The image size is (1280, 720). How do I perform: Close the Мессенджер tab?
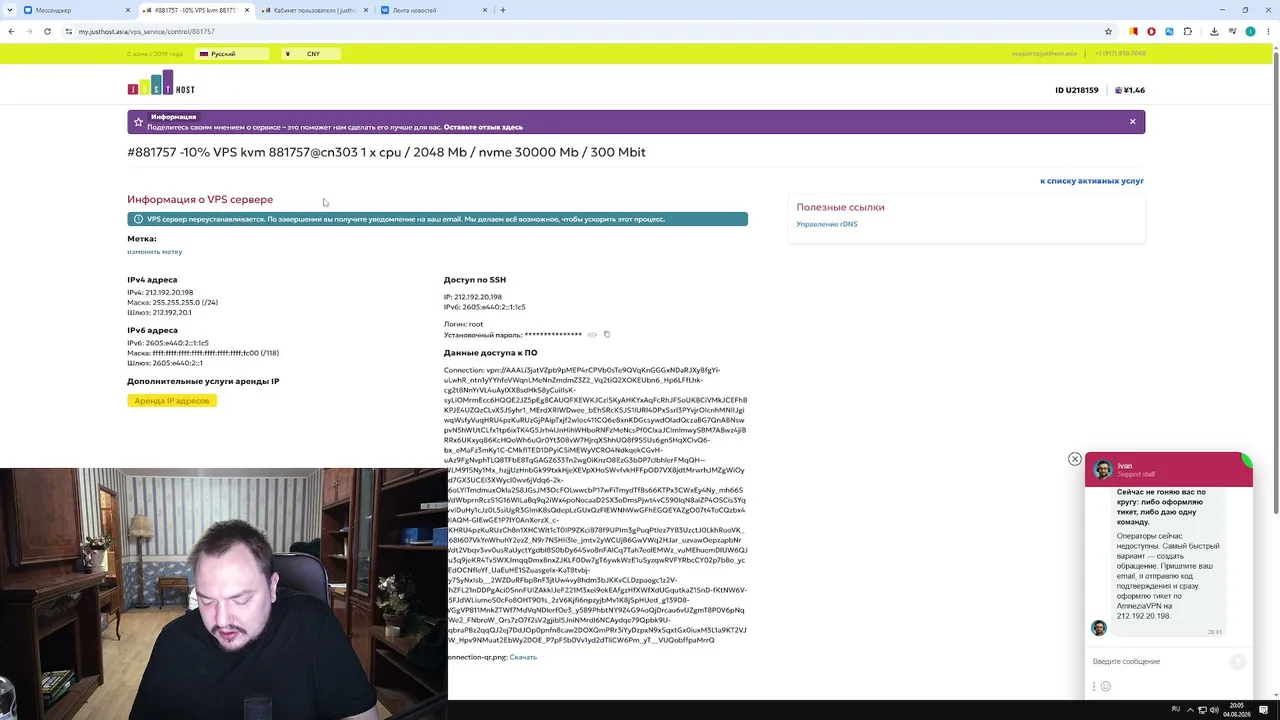[128, 10]
